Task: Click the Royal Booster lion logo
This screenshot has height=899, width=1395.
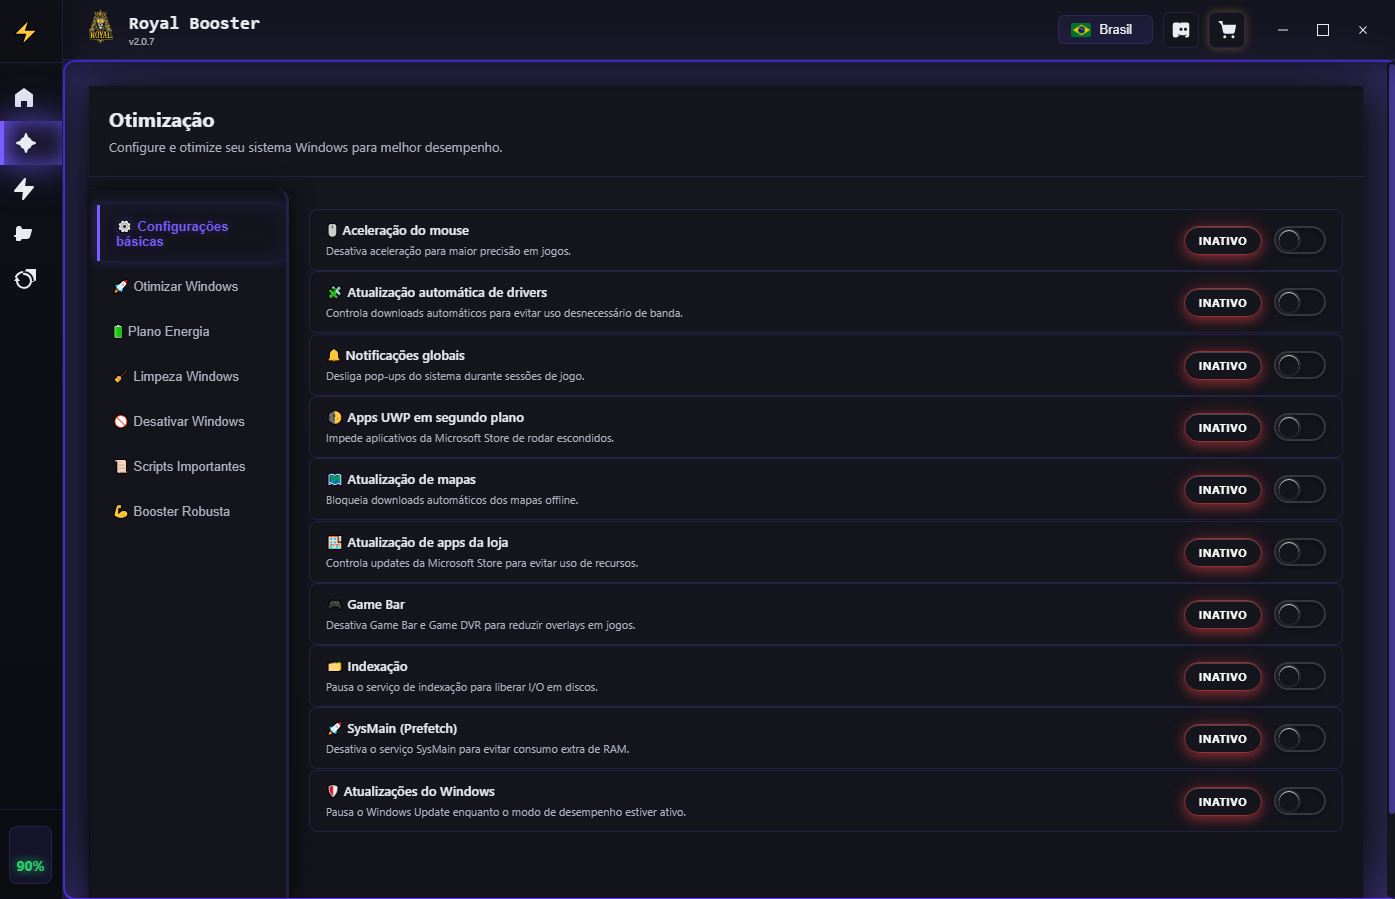Action: [101, 27]
